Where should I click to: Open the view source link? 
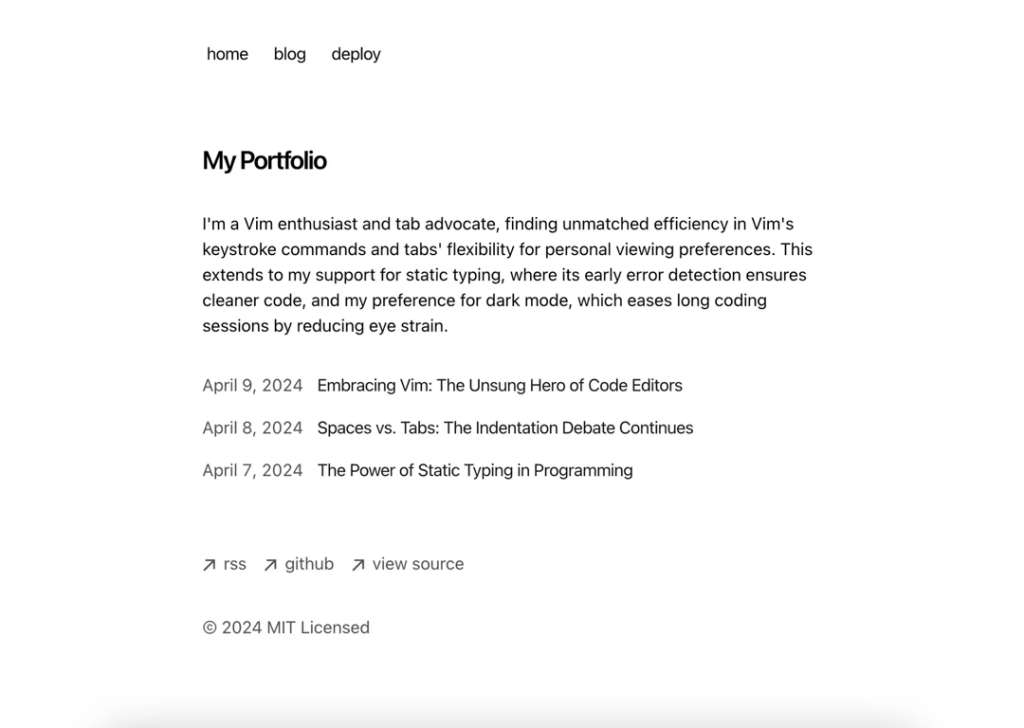click(x=418, y=564)
